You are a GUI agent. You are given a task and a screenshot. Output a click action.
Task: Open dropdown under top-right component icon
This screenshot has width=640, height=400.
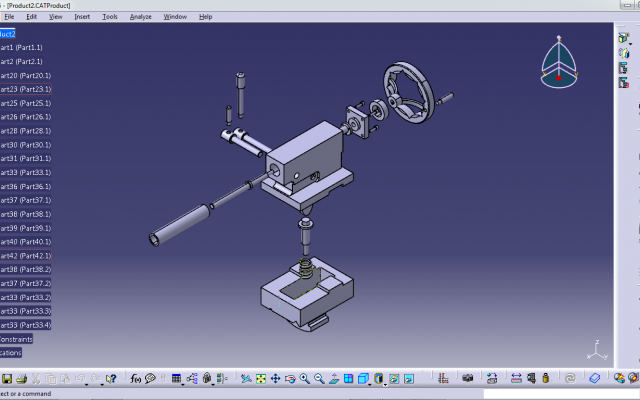click(x=630, y=44)
